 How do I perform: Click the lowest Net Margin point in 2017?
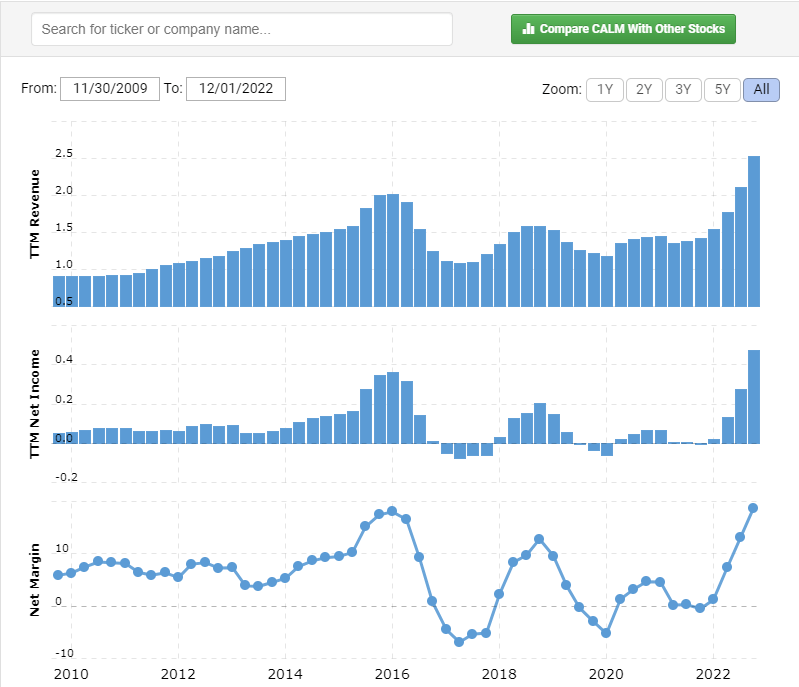pos(459,641)
